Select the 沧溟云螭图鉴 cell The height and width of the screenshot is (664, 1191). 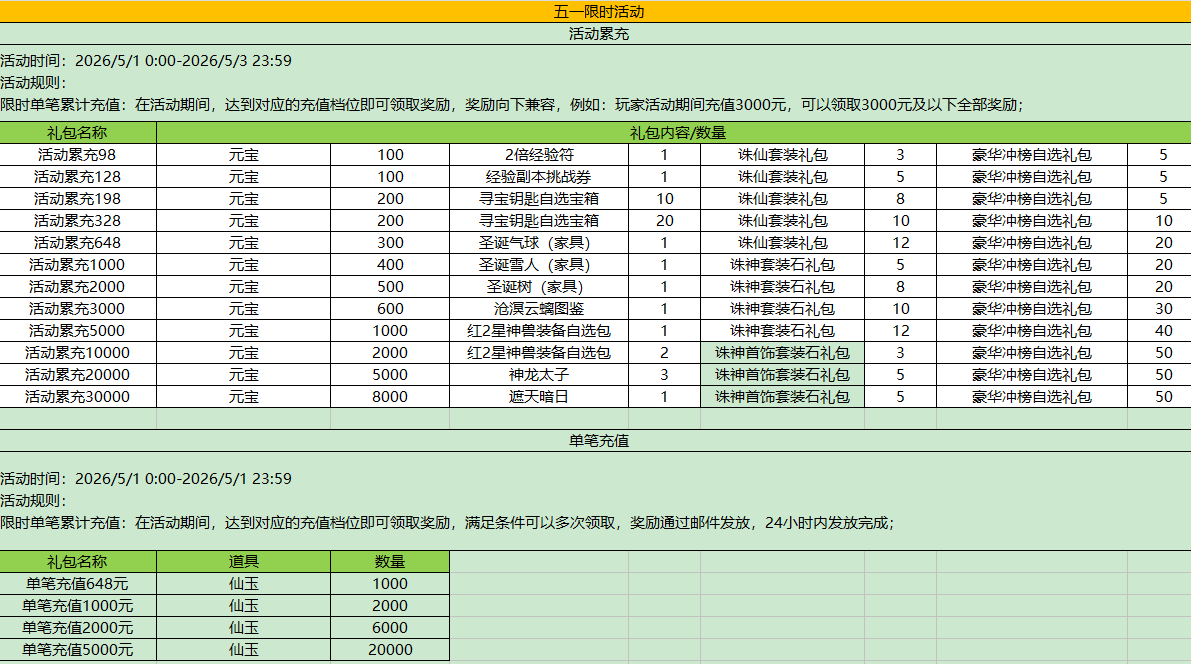coord(539,309)
